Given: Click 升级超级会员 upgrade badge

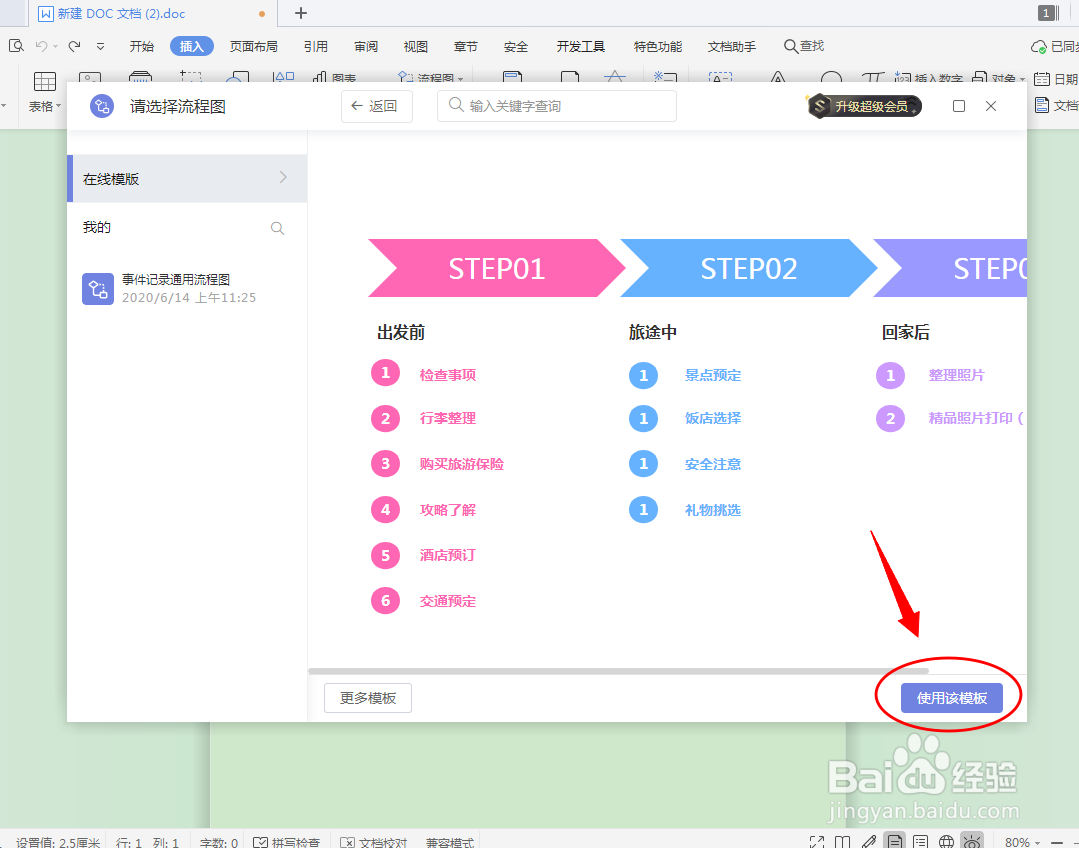Looking at the screenshot, I should [x=865, y=106].
